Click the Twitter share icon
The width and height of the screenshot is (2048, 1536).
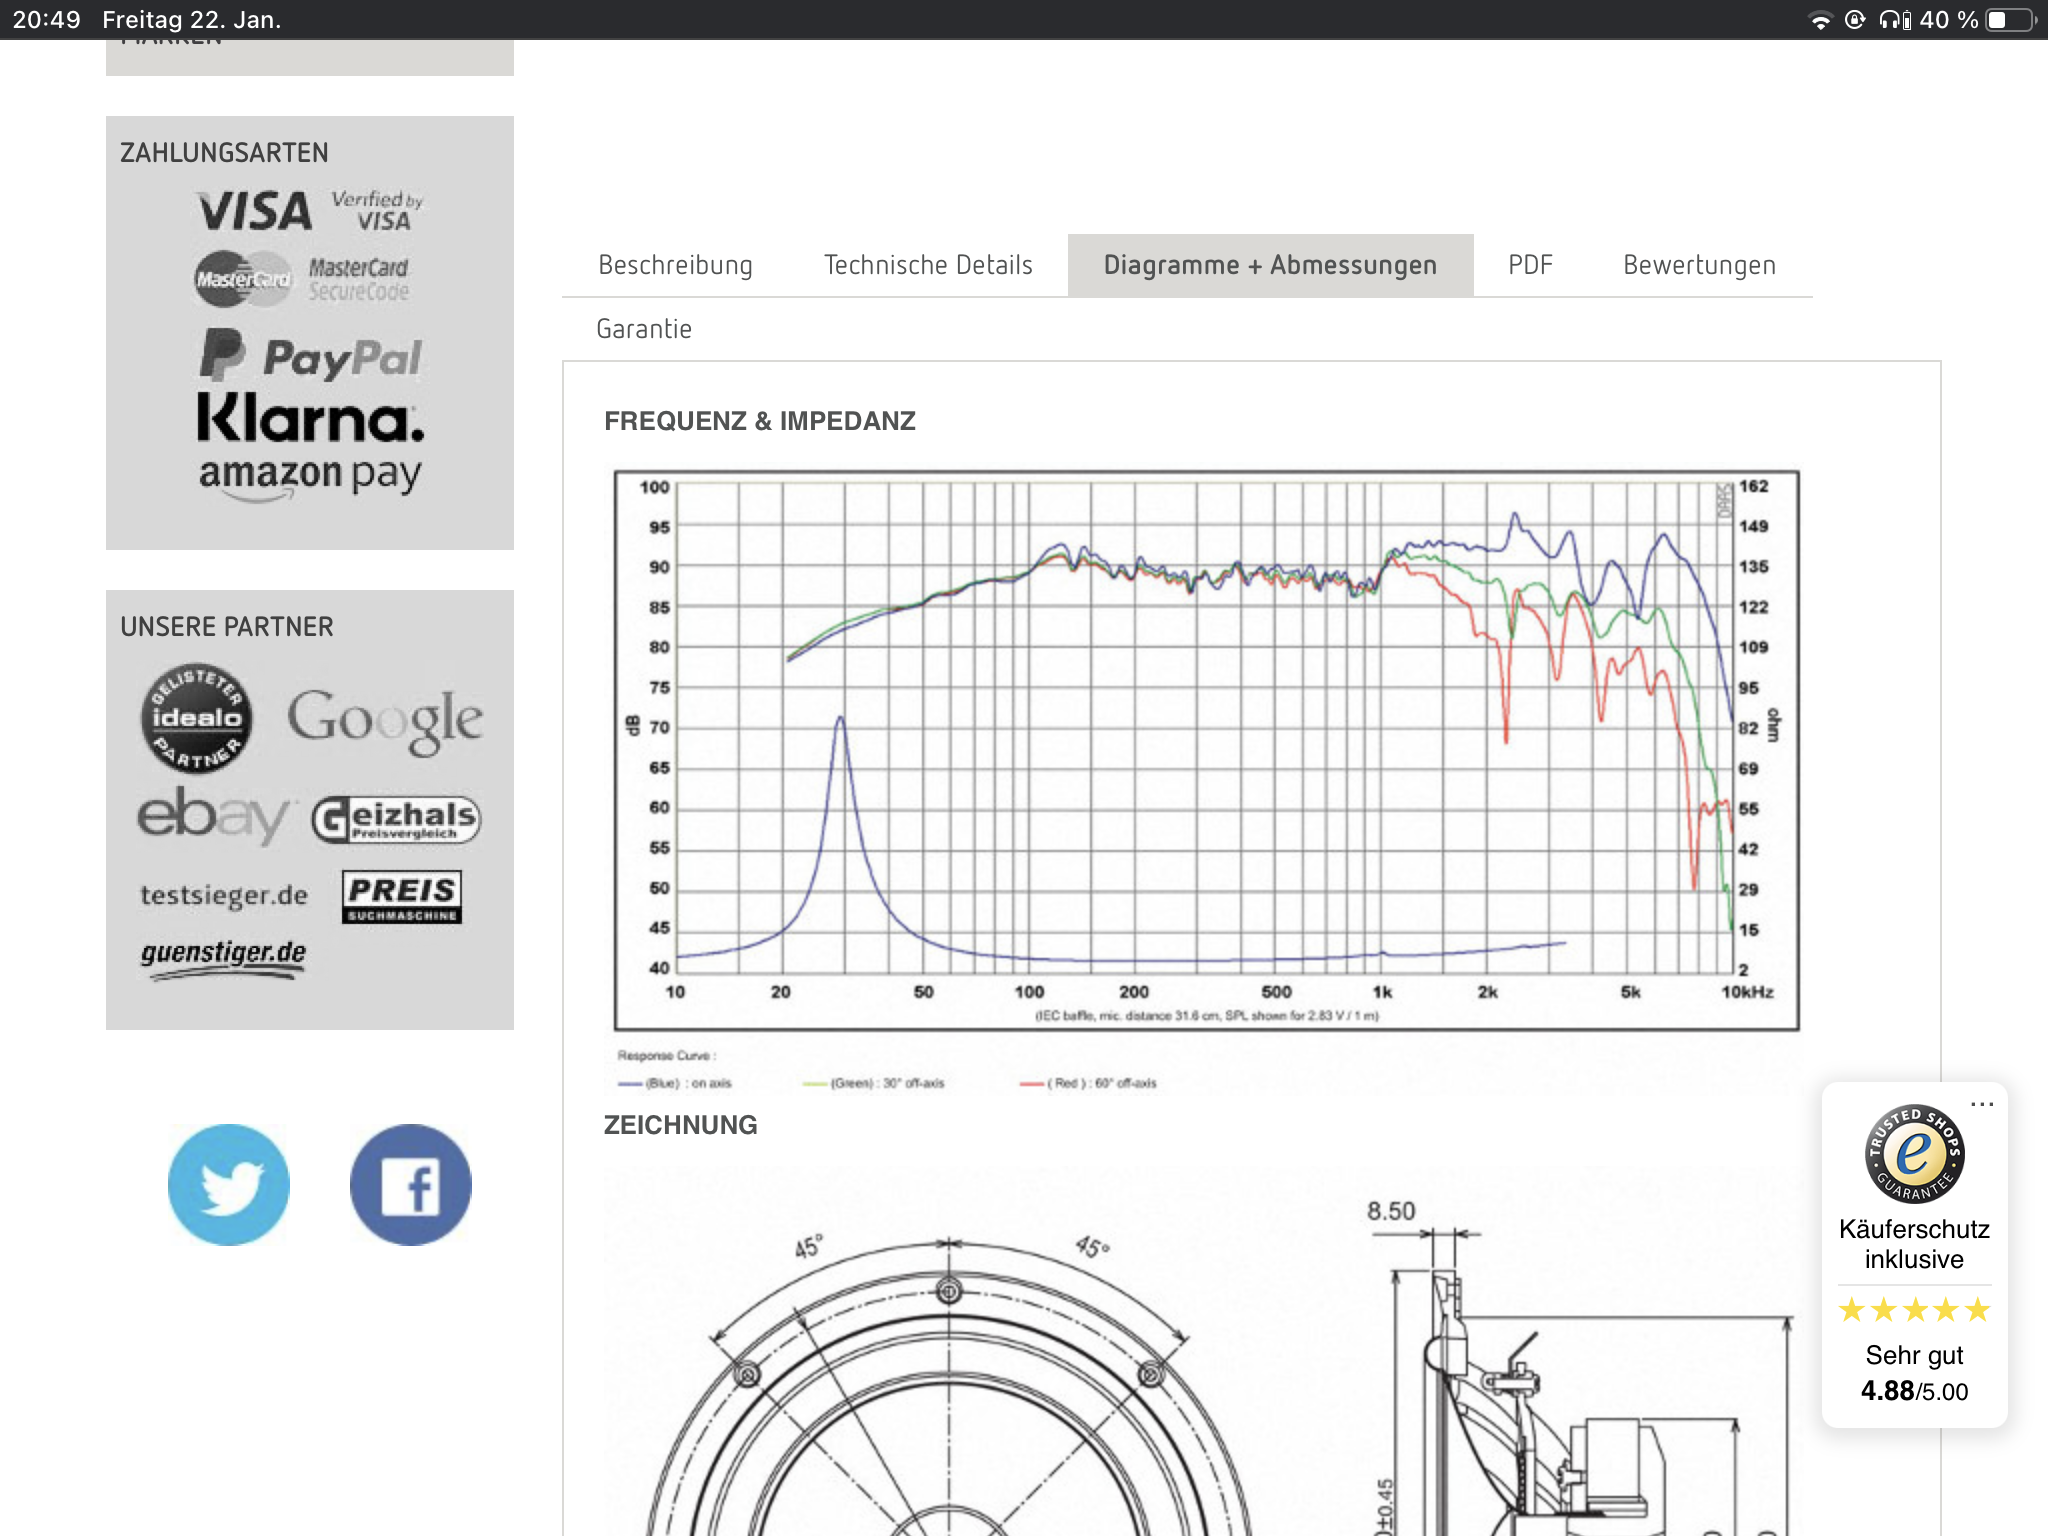[229, 1184]
